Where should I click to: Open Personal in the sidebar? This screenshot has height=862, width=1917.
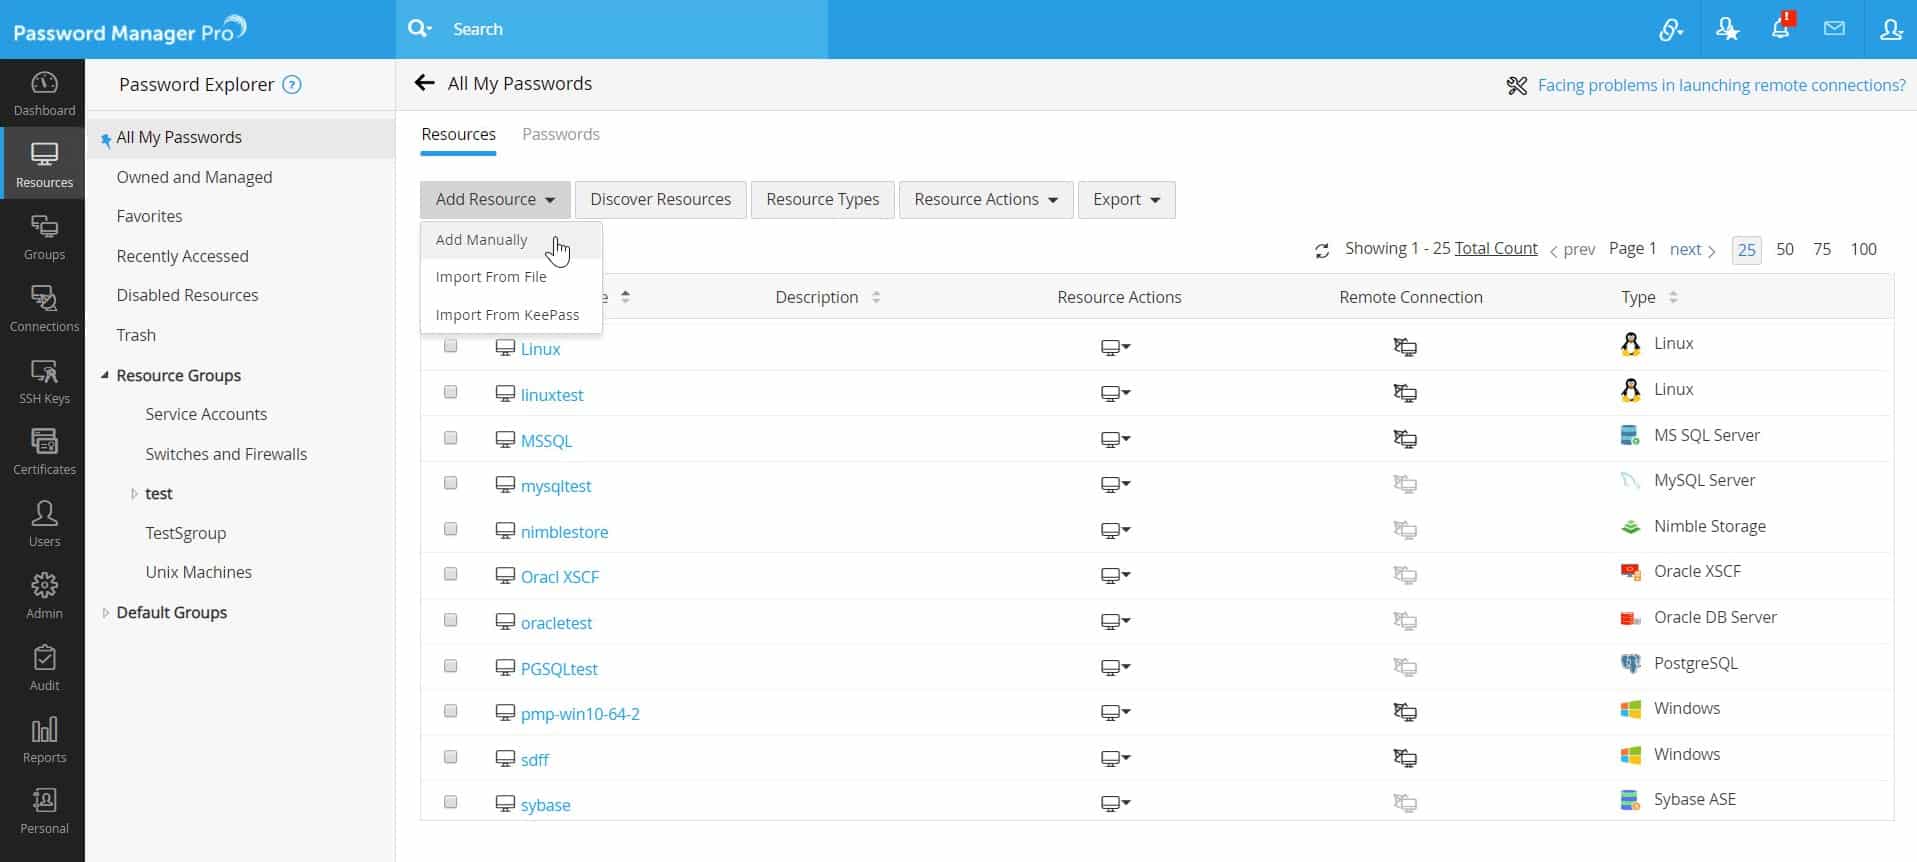coord(44,812)
